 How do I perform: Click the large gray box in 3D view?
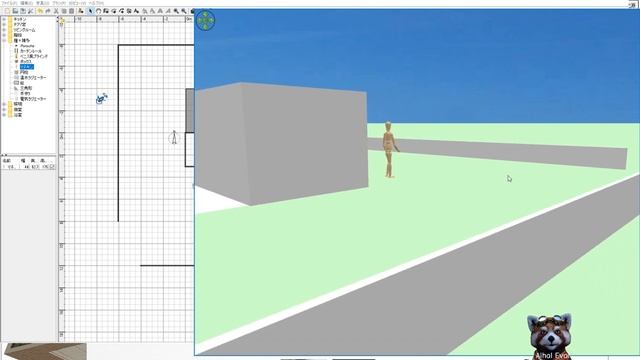pyautogui.click(x=282, y=144)
